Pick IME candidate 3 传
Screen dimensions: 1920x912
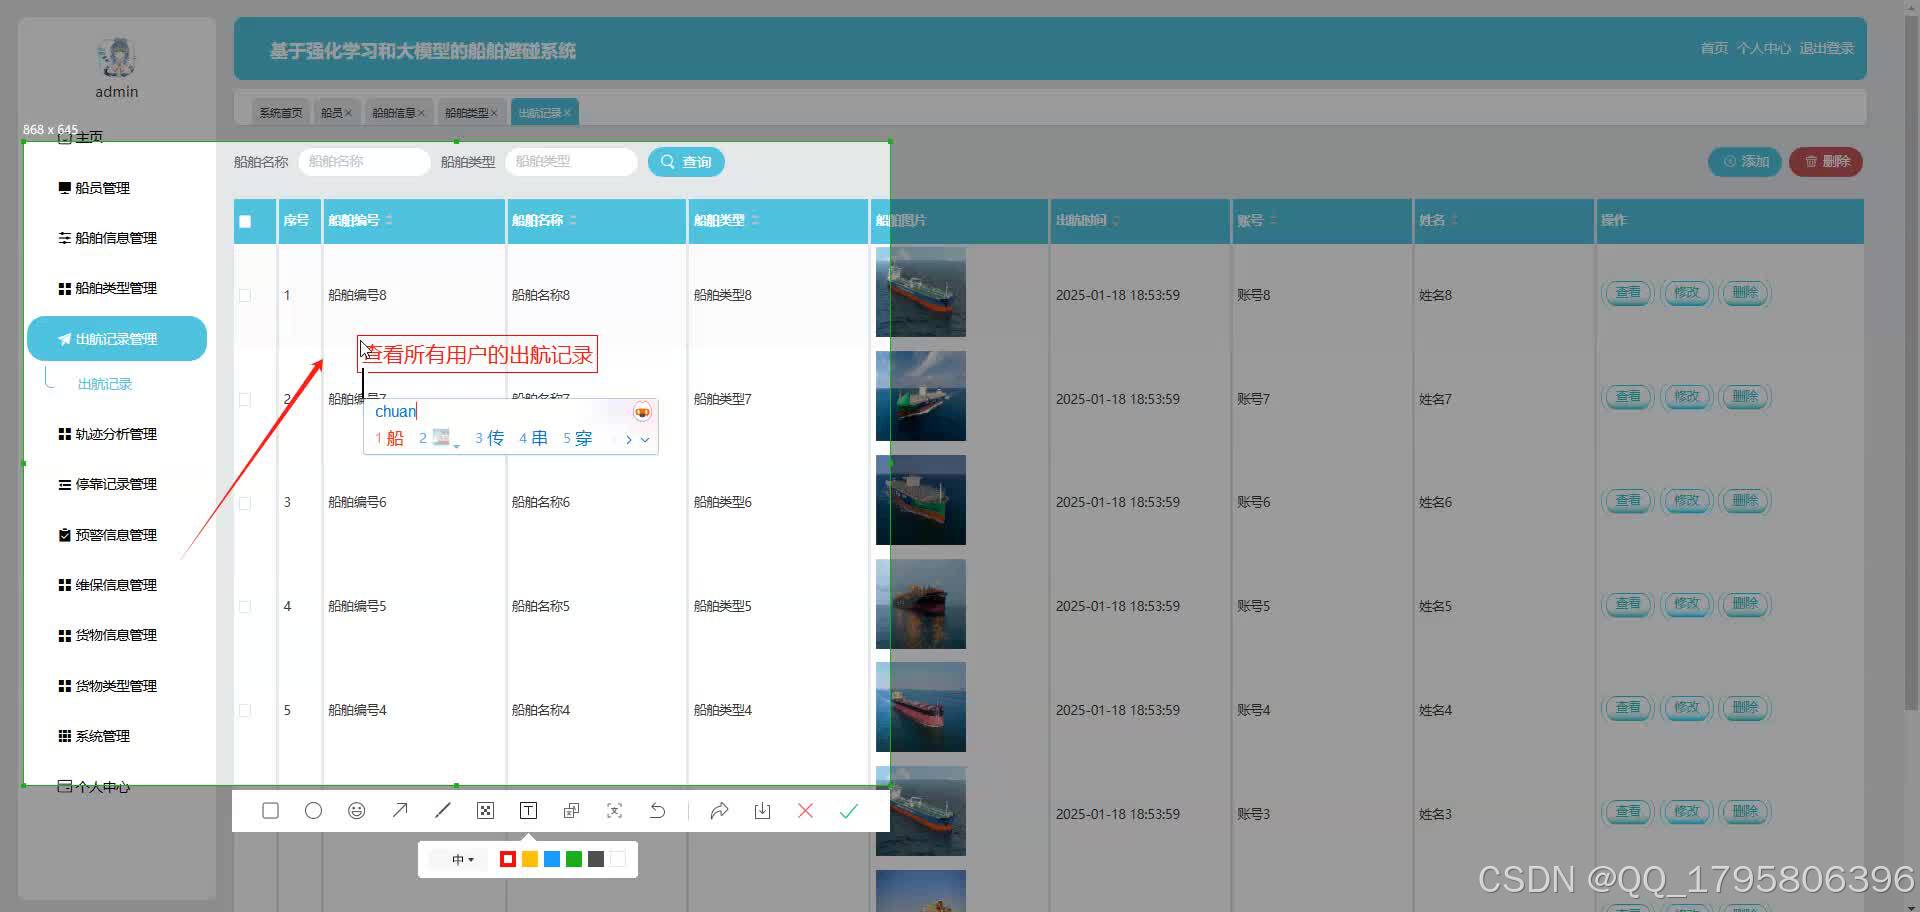point(489,439)
